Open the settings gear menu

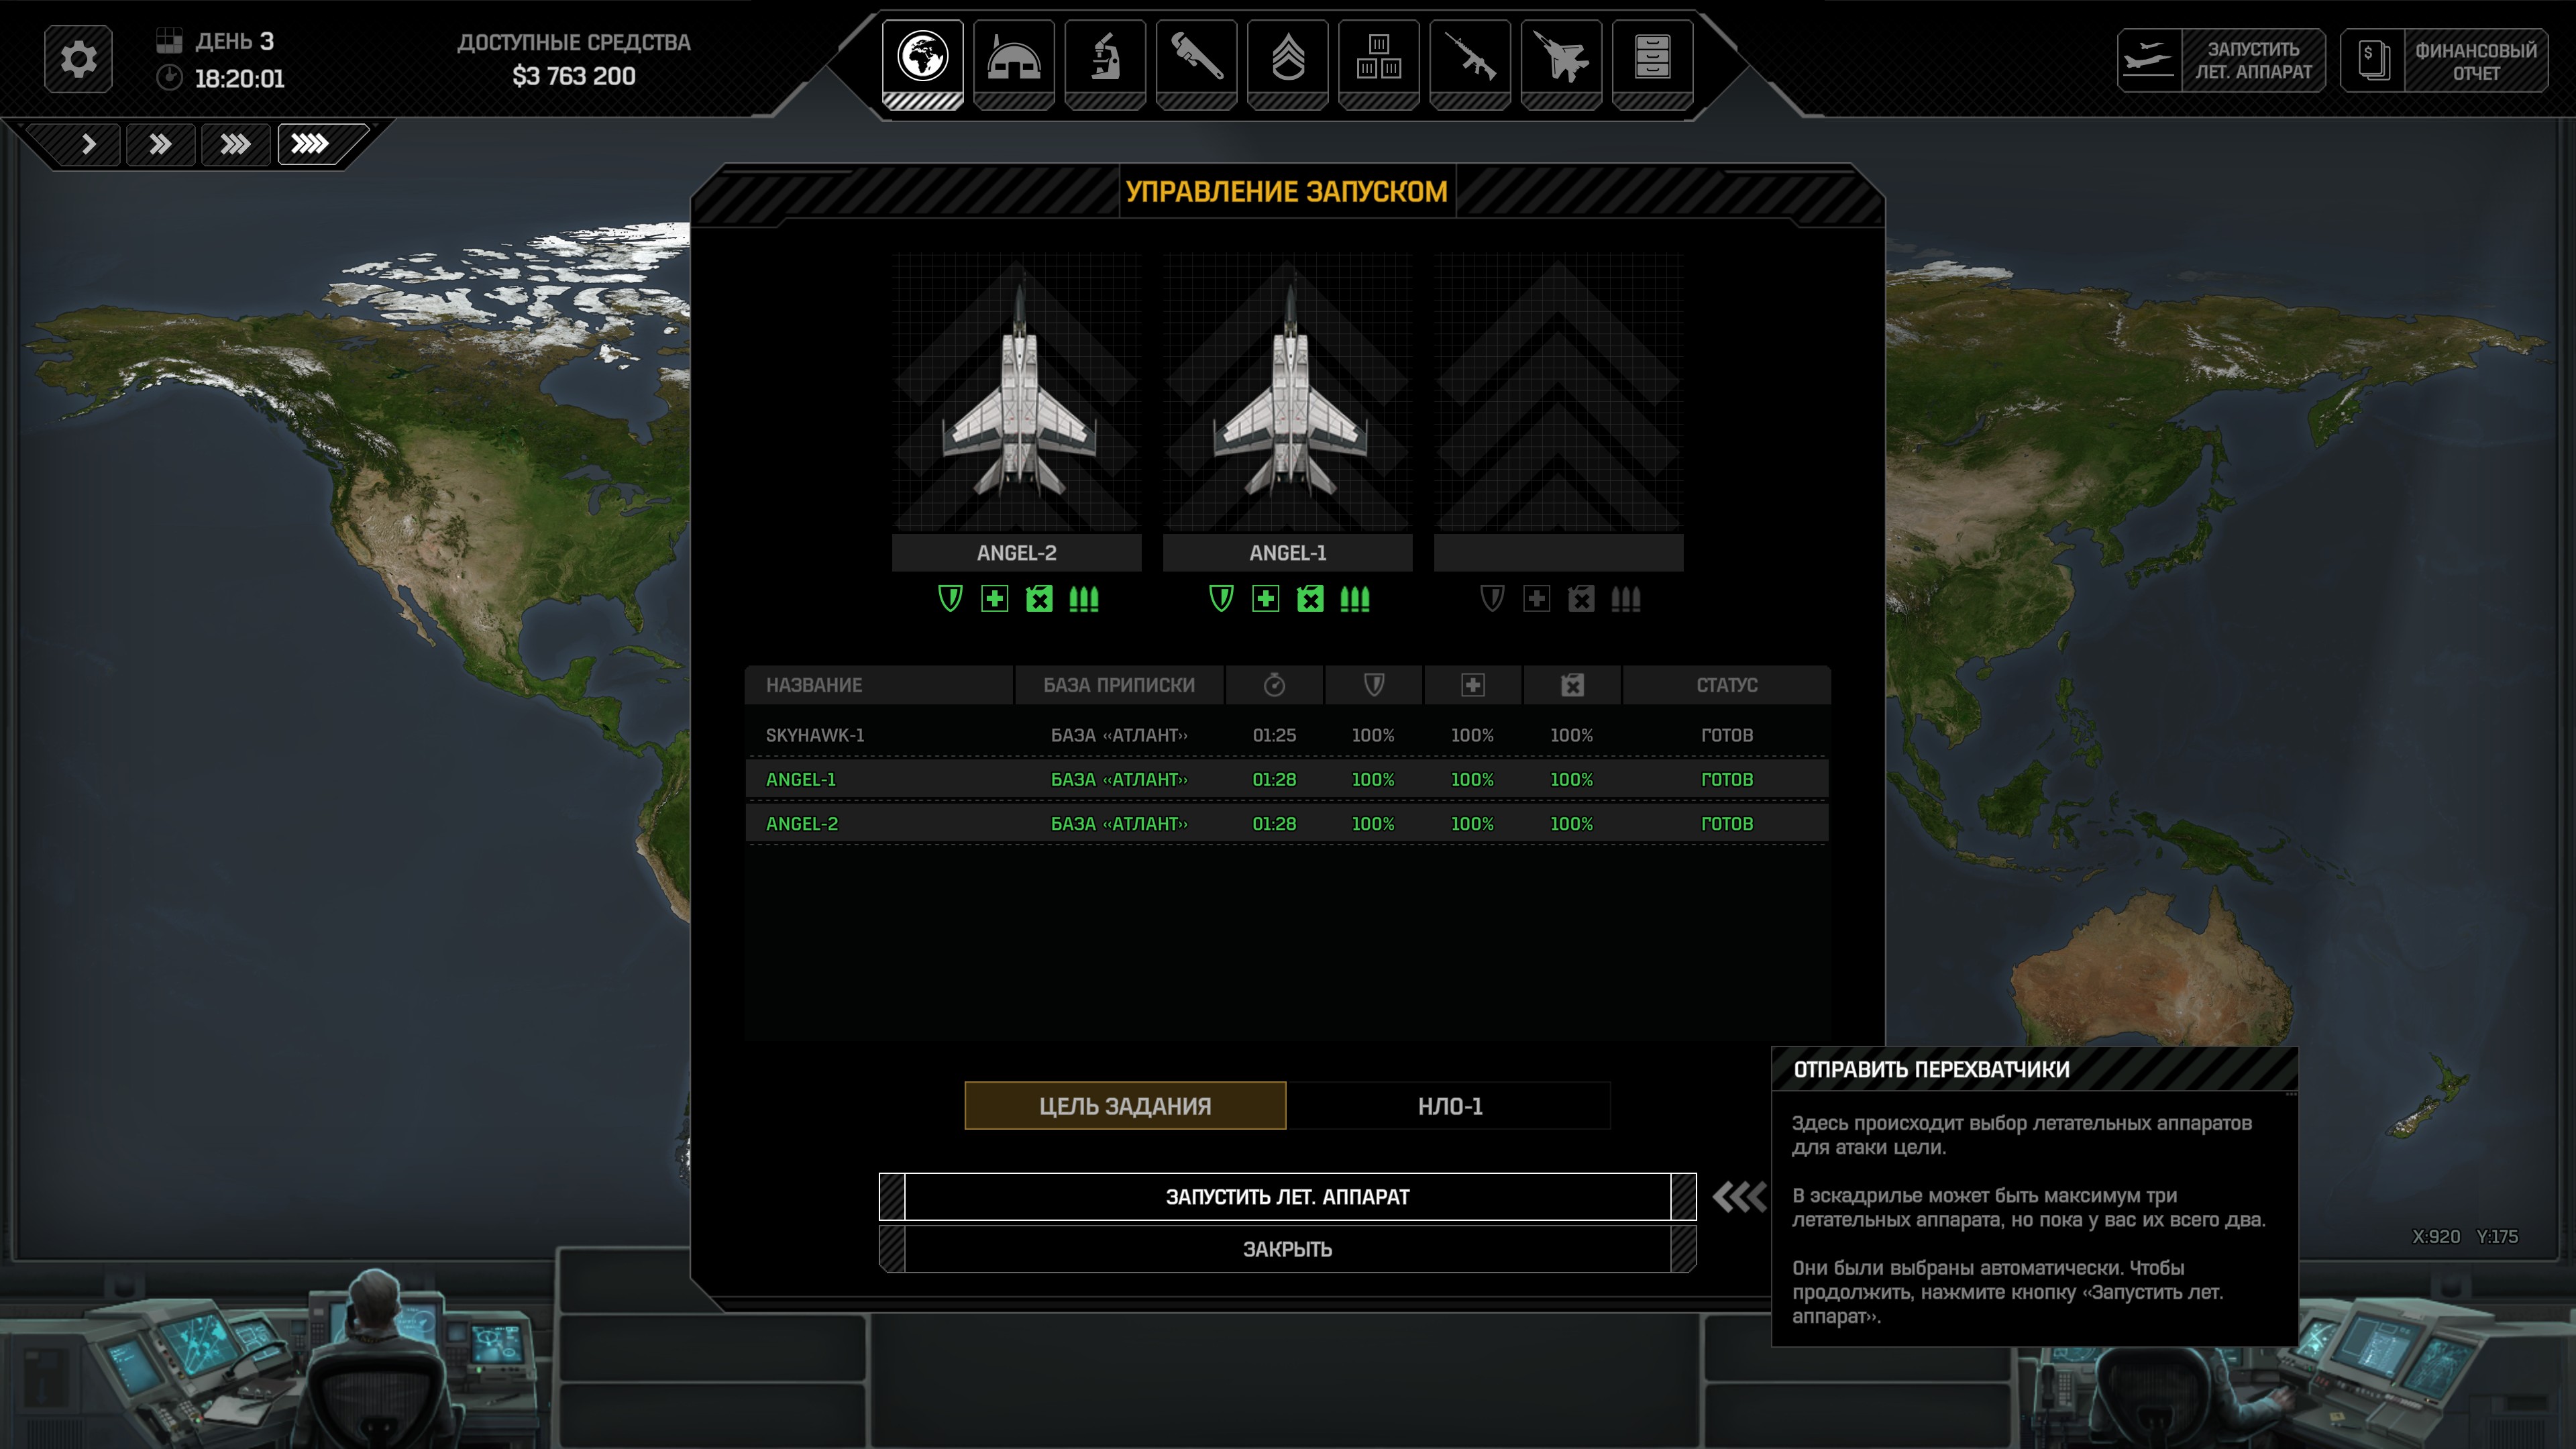(x=78, y=60)
